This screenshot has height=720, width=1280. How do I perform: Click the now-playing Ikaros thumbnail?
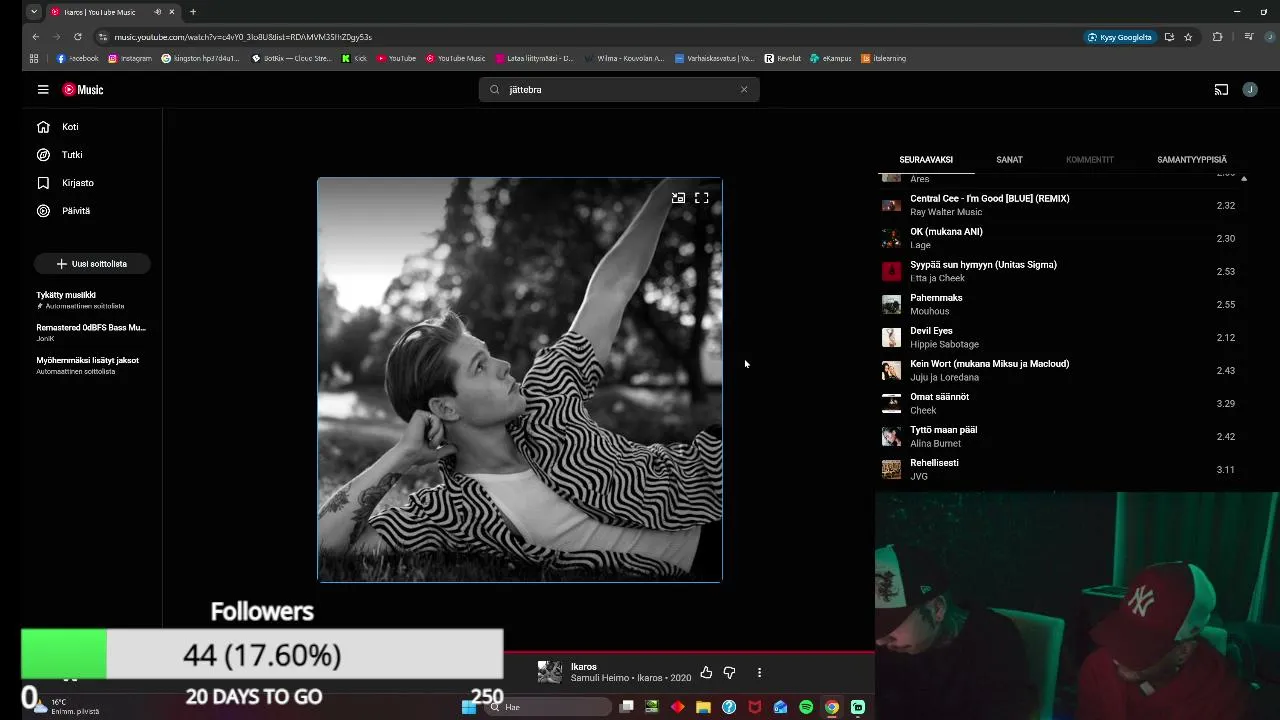click(550, 672)
